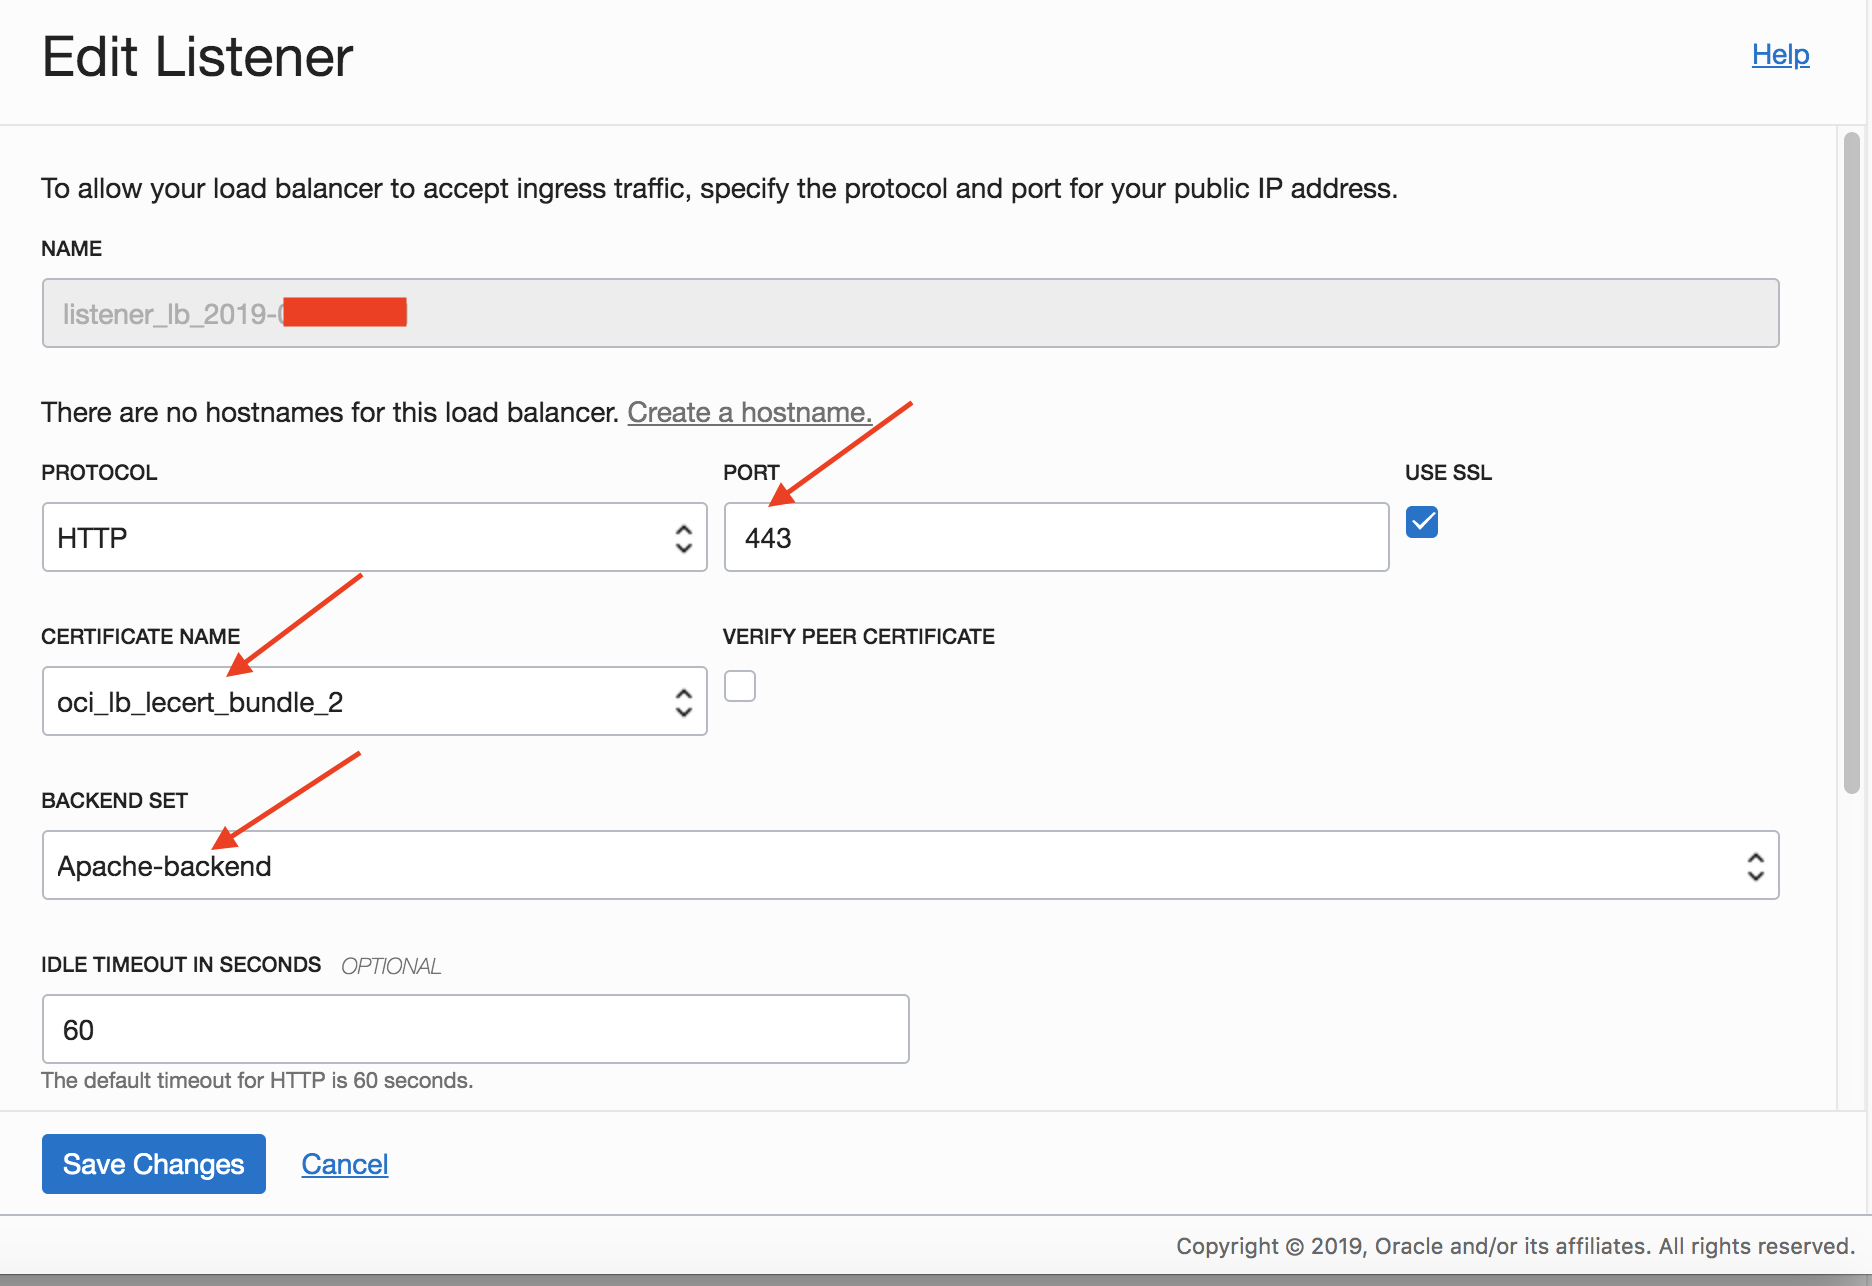Screen dimensions: 1872x1286
Task: Focus the Idle Timeout in Seconds field
Action: pos(475,1030)
